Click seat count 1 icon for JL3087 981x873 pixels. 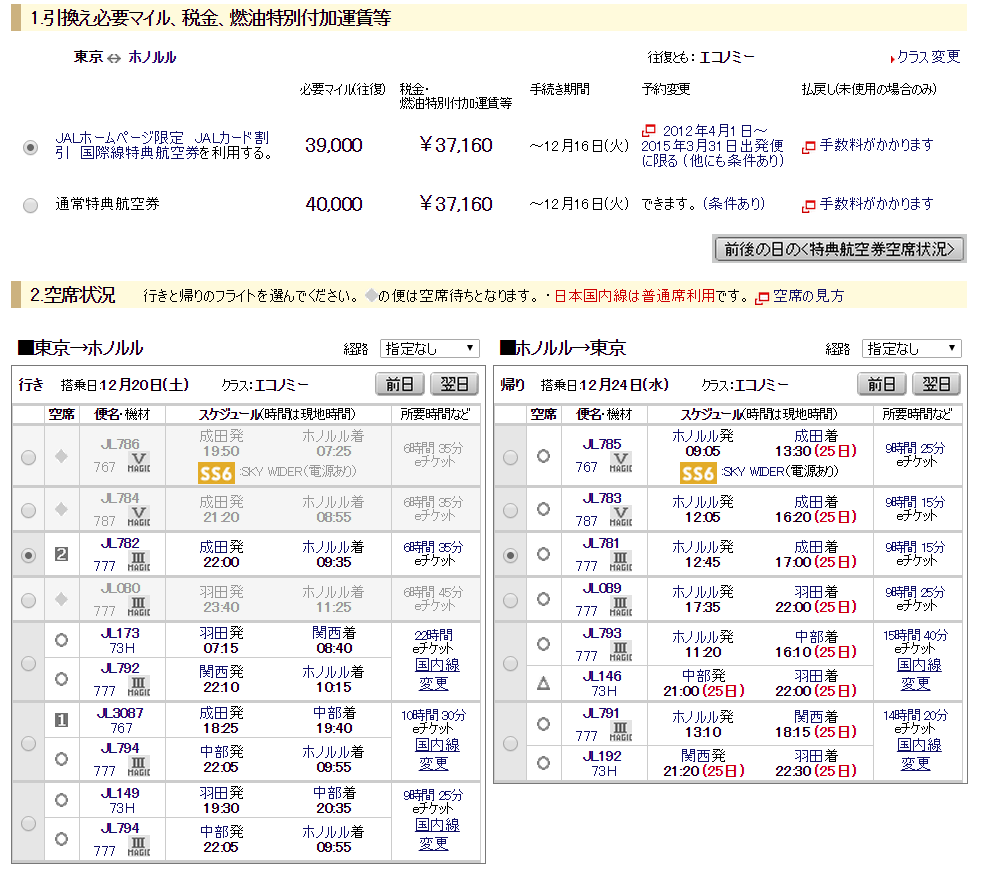pyautogui.click(x=61, y=720)
